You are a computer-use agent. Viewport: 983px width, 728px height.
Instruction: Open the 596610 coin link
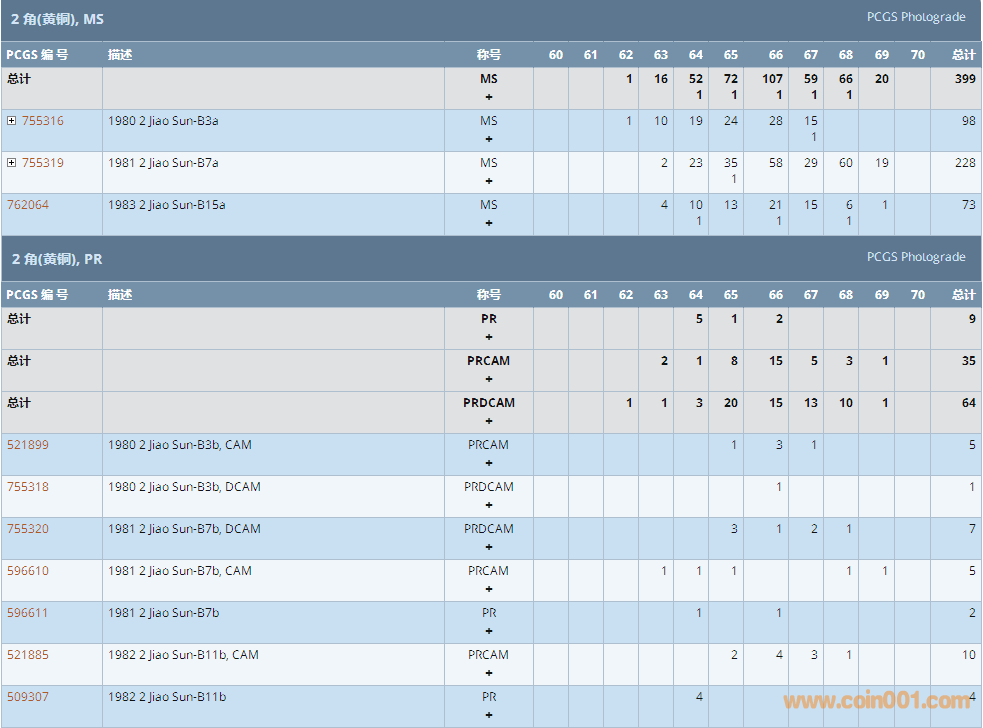pos(28,571)
